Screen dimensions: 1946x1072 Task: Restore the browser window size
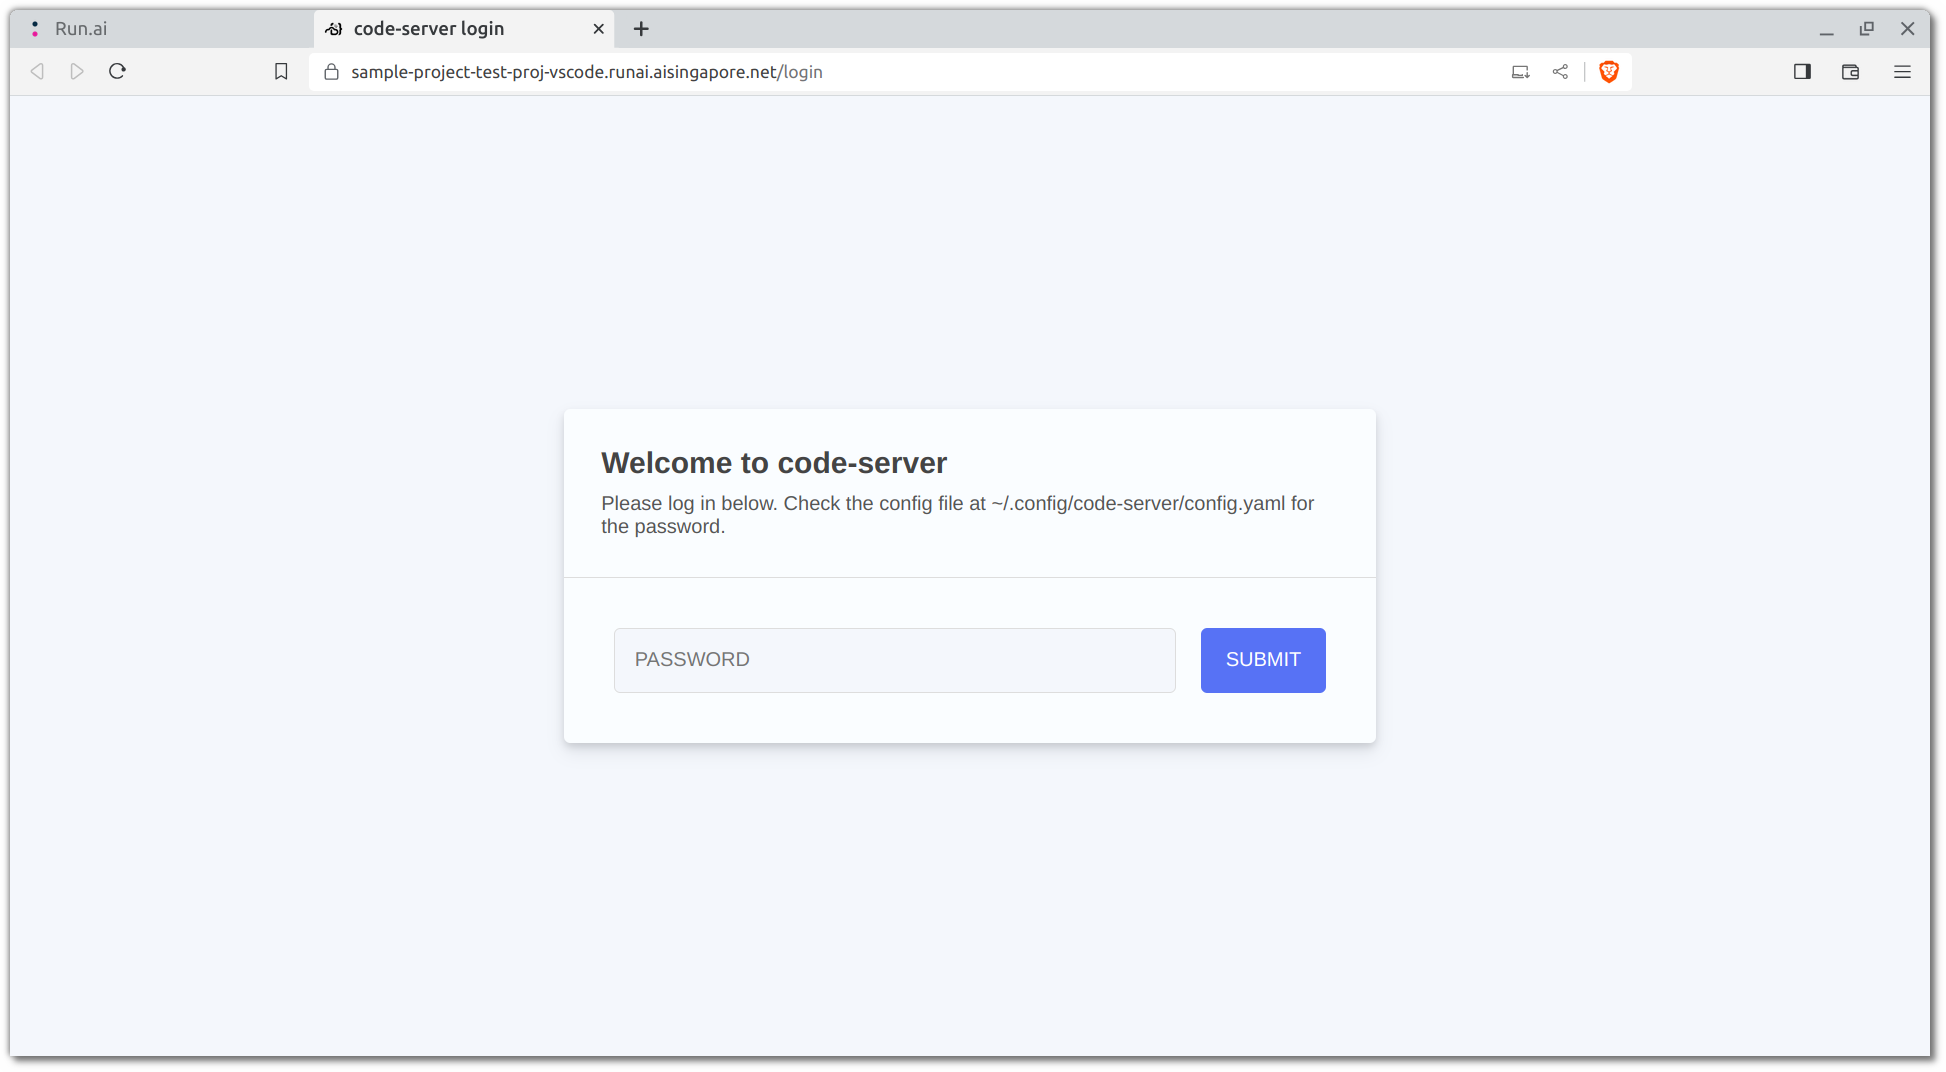1866,29
